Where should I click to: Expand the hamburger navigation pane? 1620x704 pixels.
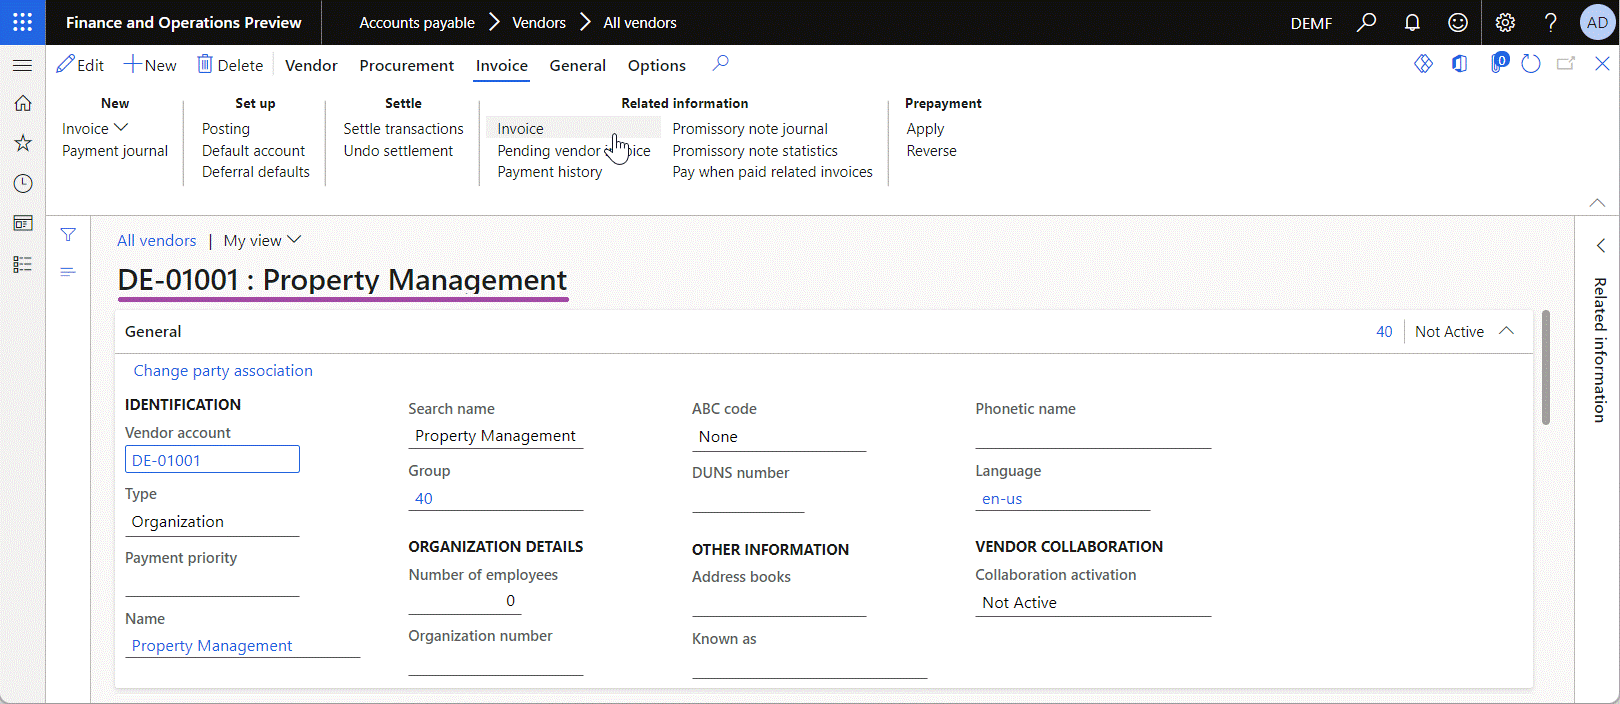tap(22, 65)
